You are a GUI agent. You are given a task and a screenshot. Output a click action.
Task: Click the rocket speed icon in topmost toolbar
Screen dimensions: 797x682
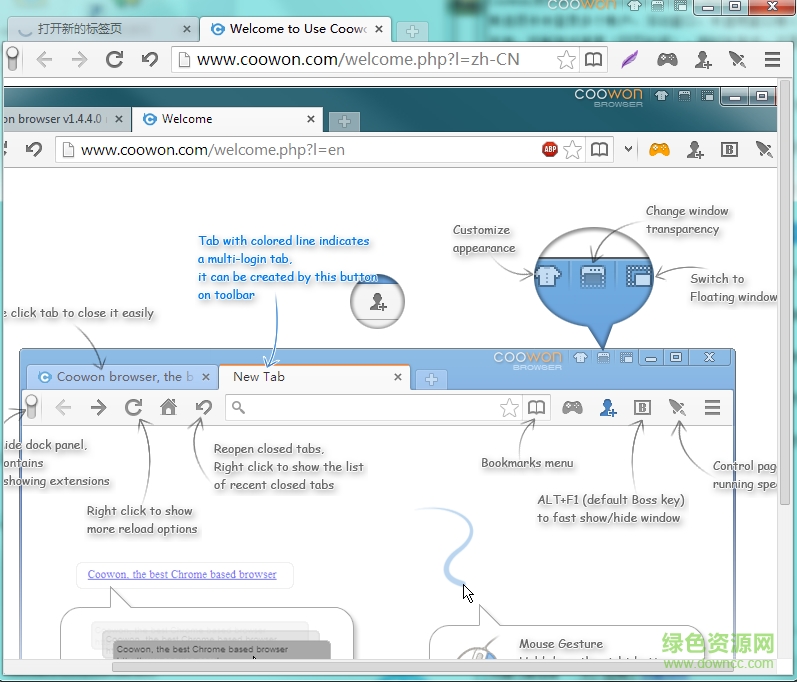(737, 59)
